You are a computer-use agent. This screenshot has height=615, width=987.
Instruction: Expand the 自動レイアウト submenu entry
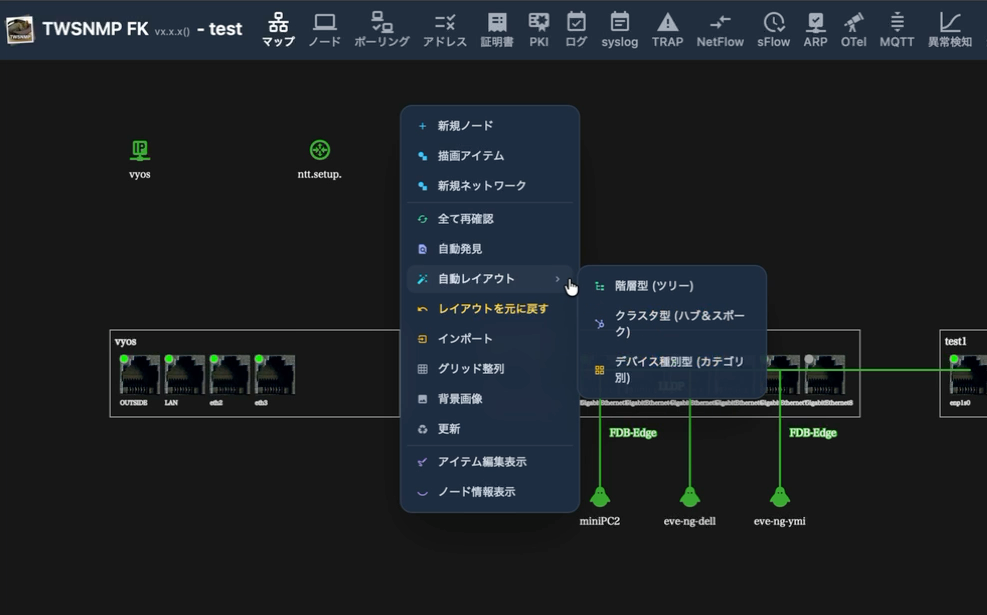[x=490, y=279]
